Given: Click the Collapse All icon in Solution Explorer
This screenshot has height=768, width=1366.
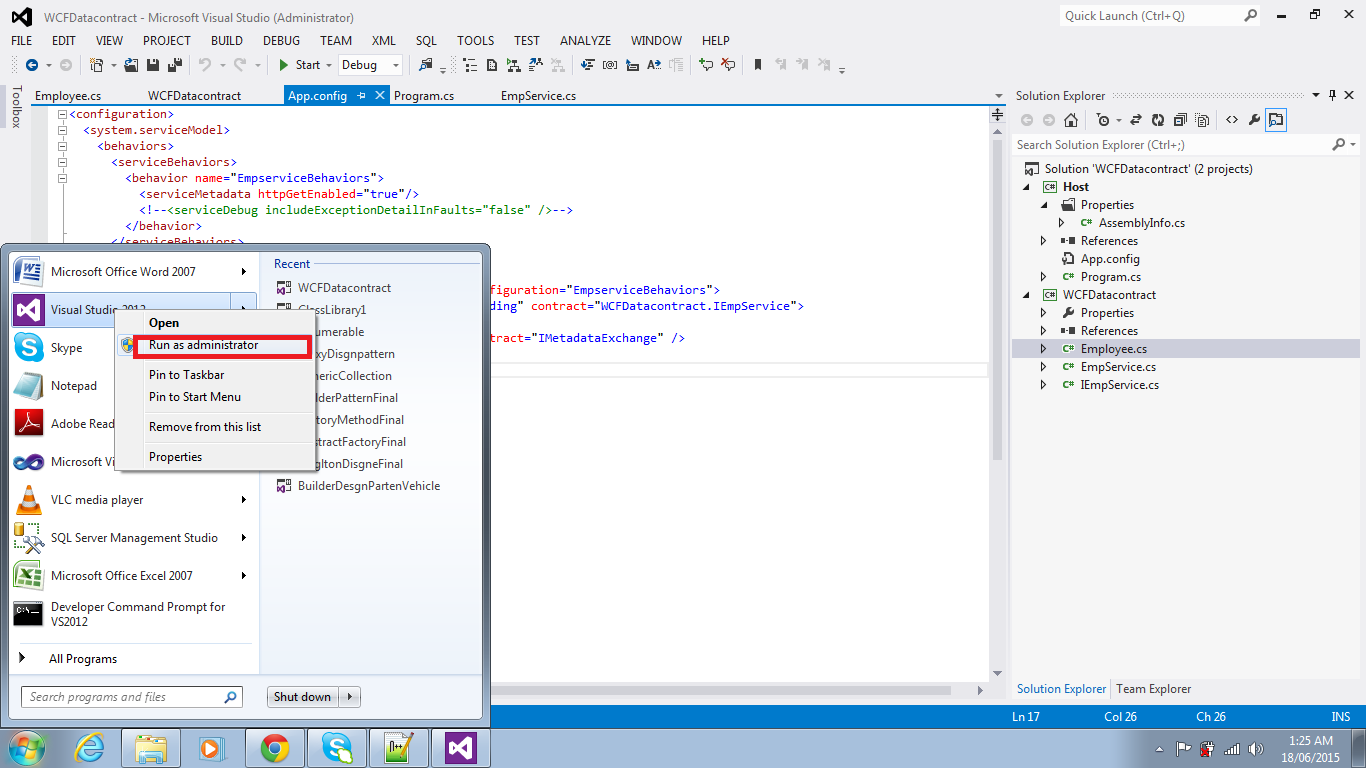Looking at the screenshot, I should [1180, 120].
